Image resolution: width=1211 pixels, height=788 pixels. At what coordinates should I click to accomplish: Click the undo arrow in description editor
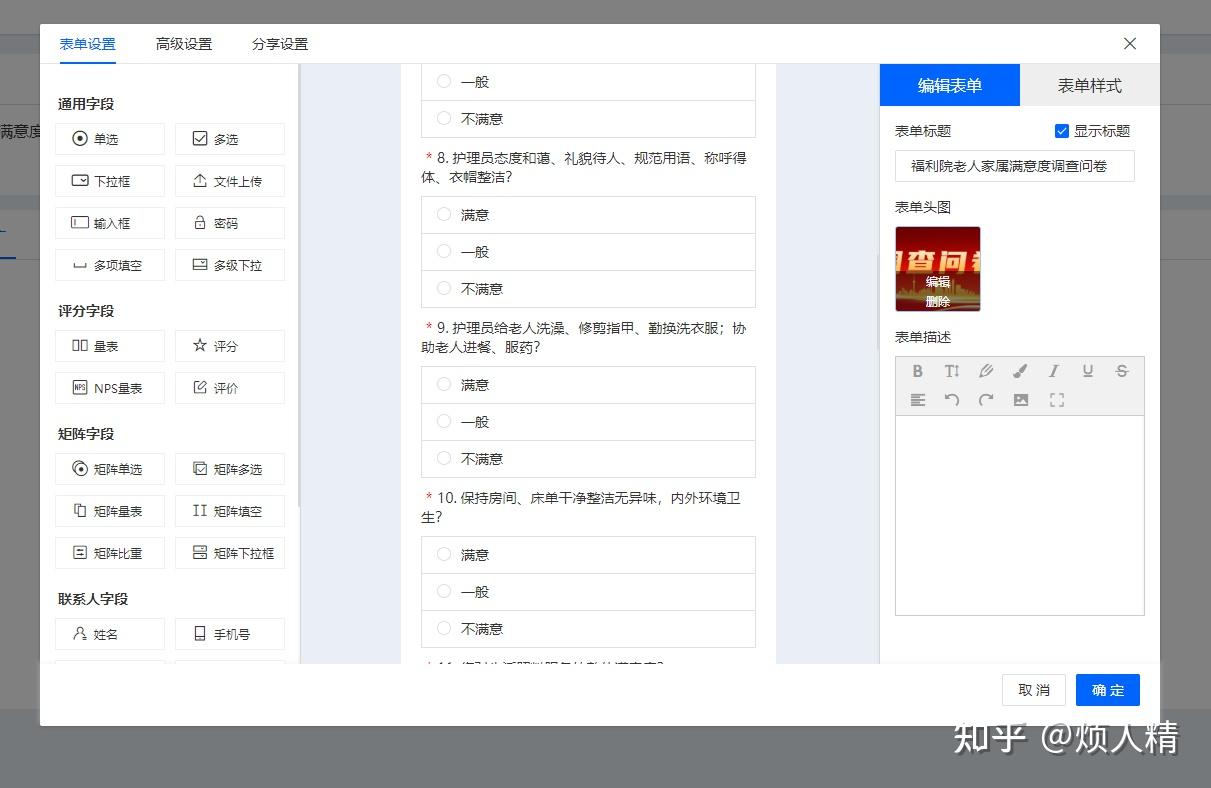[x=952, y=400]
